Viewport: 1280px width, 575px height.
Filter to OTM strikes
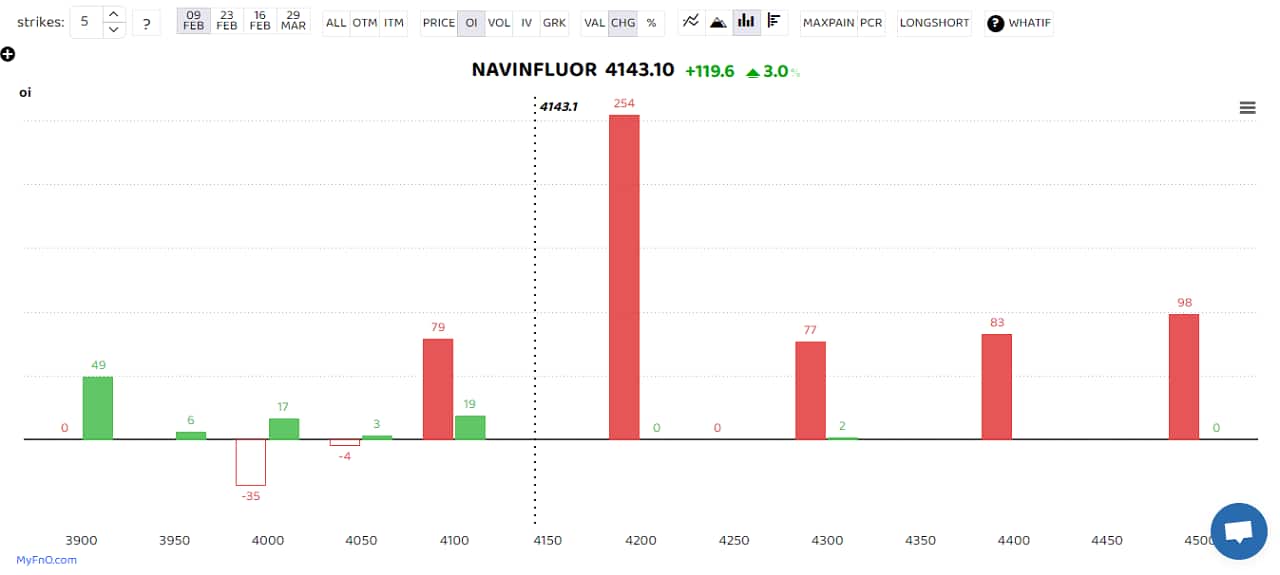click(364, 22)
